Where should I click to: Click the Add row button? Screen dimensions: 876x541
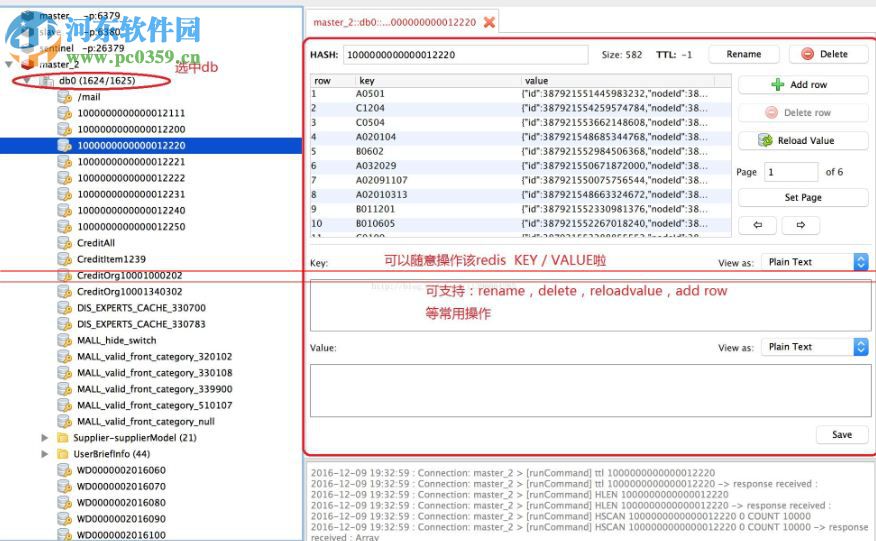coord(803,85)
